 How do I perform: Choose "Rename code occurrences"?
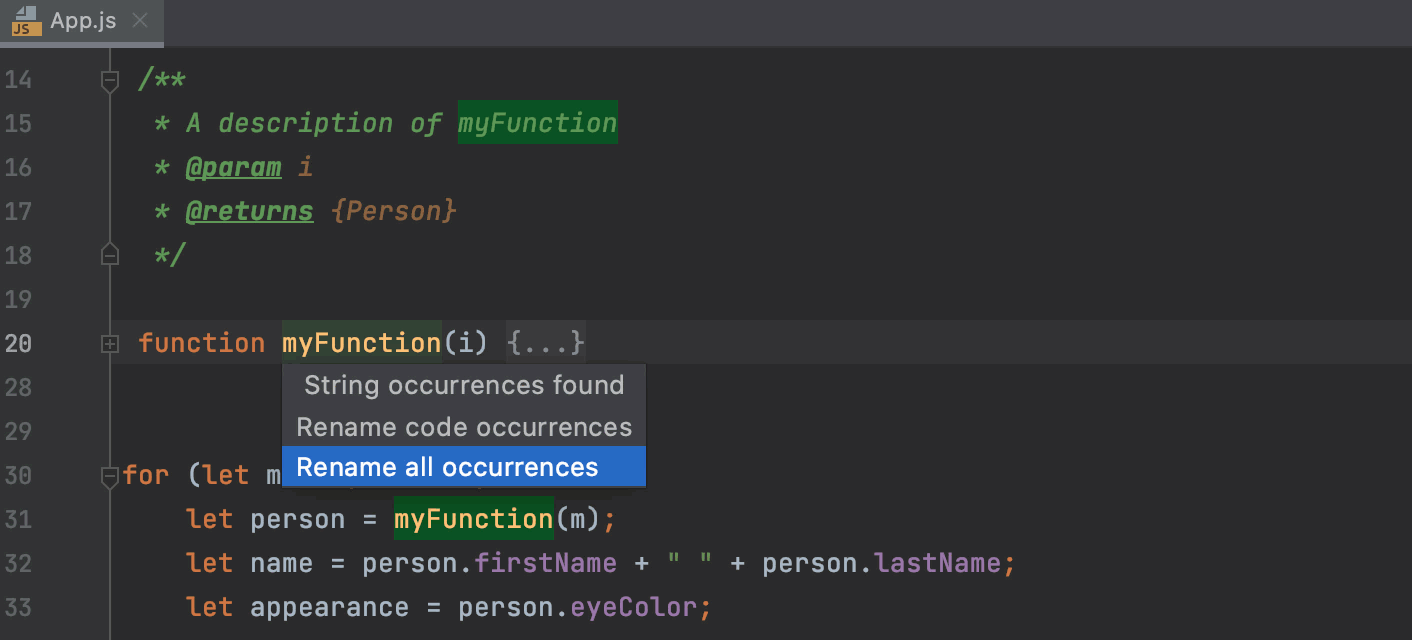pos(464,427)
